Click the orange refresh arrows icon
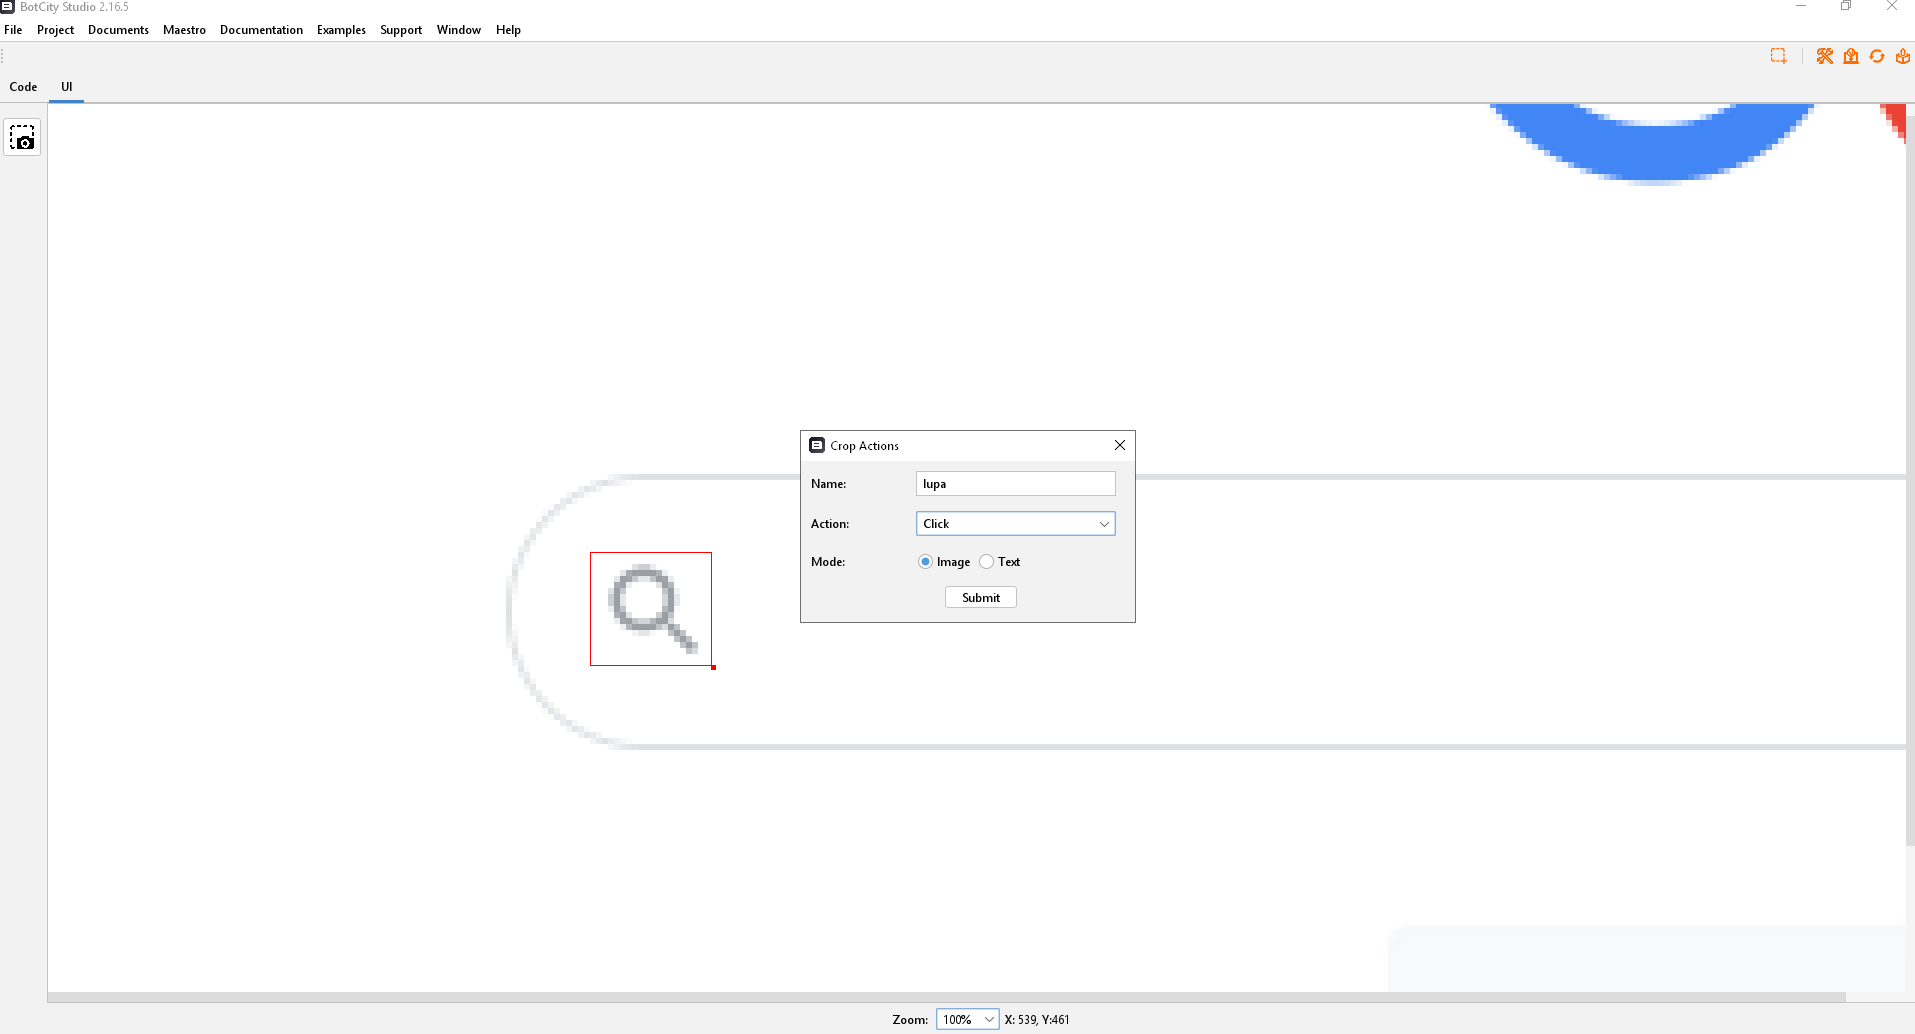The height and width of the screenshot is (1034, 1915). (1877, 56)
